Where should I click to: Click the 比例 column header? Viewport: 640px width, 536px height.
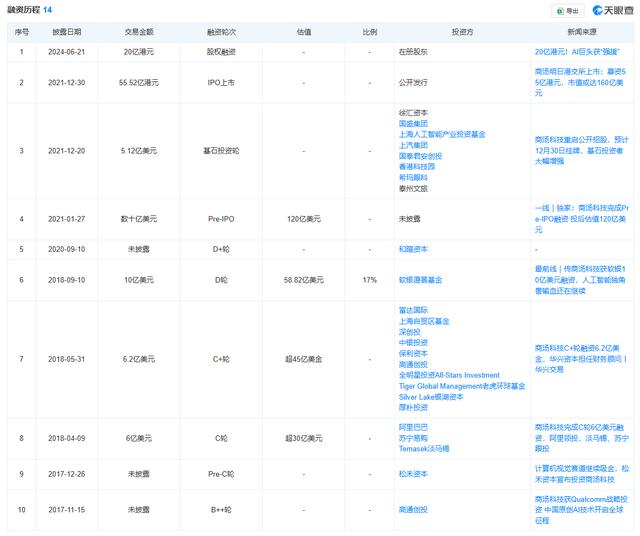coord(369,32)
